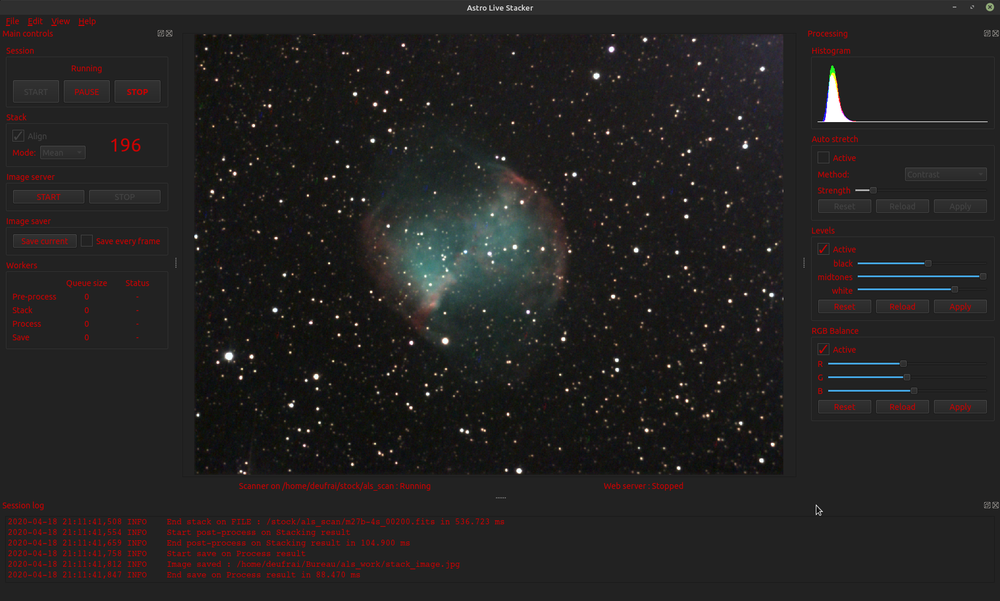Click the 'Start post-process on Stacking result' log line
Image resolution: width=1000 pixels, height=601 pixels.
[x=179, y=532]
